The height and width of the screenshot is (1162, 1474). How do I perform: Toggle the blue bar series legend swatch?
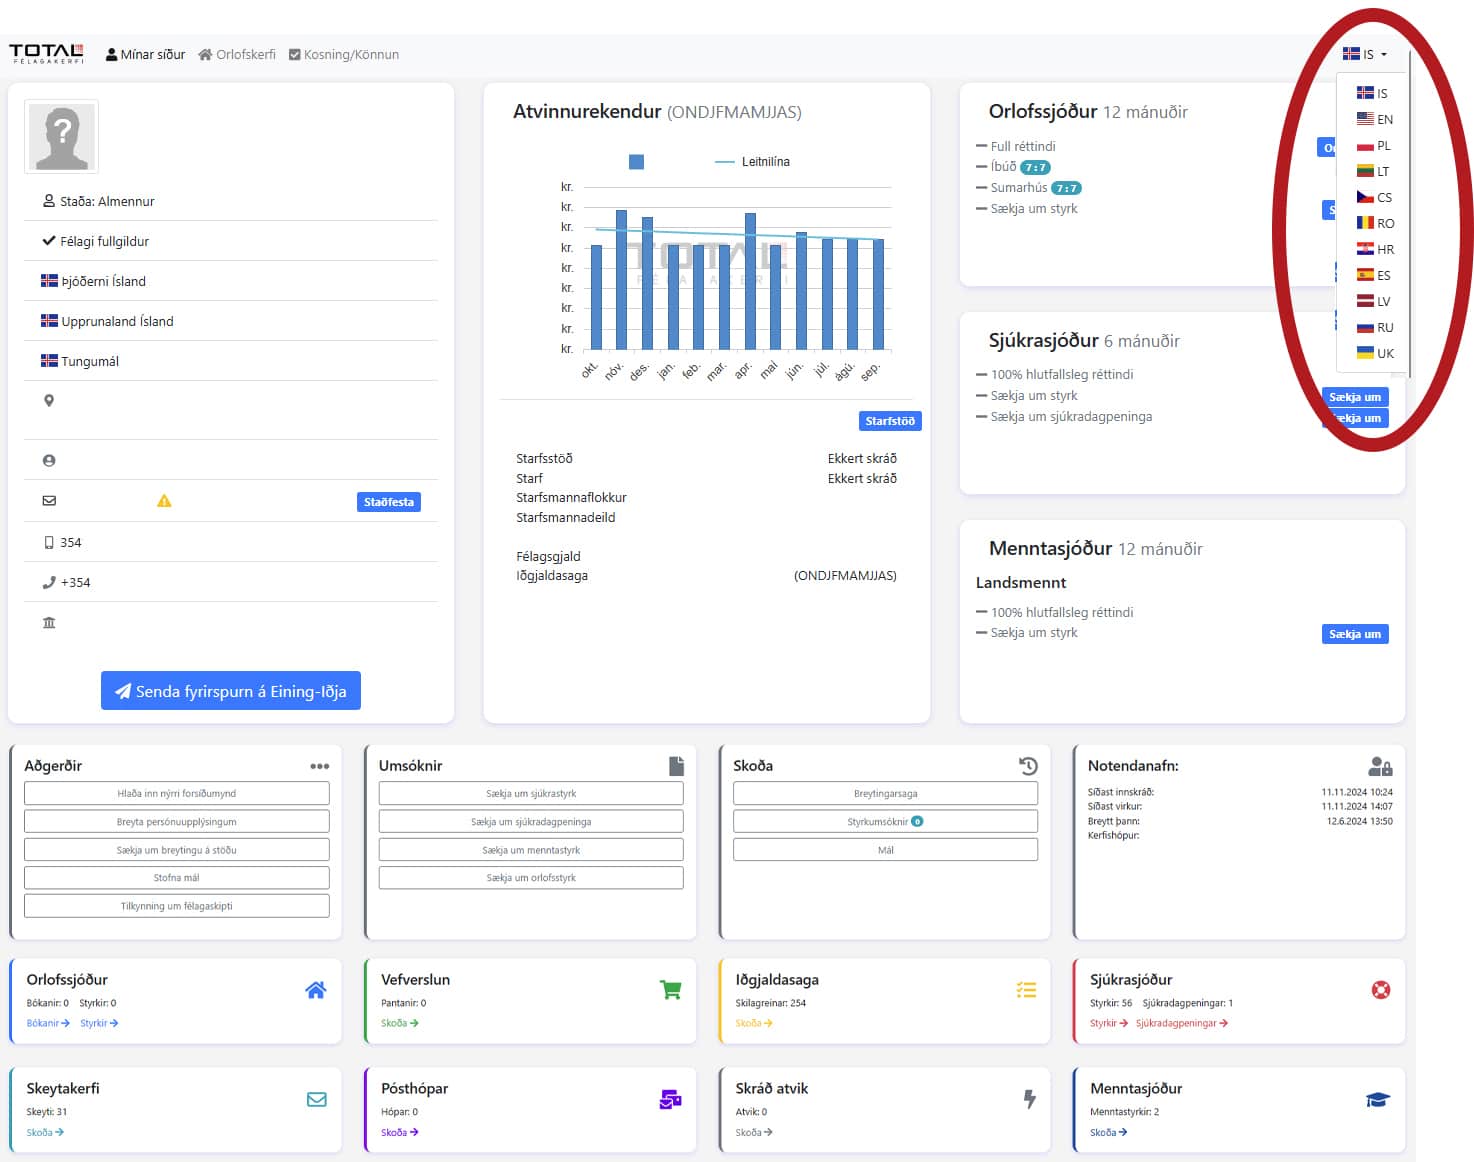[x=636, y=162]
